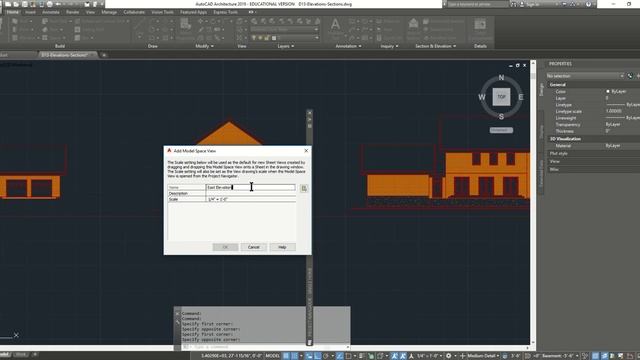The width and height of the screenshot is (640, 360).
Task: Click the vertical scrollbar of the drawing area
Action: pyautogui.click(x=533, y=202)
